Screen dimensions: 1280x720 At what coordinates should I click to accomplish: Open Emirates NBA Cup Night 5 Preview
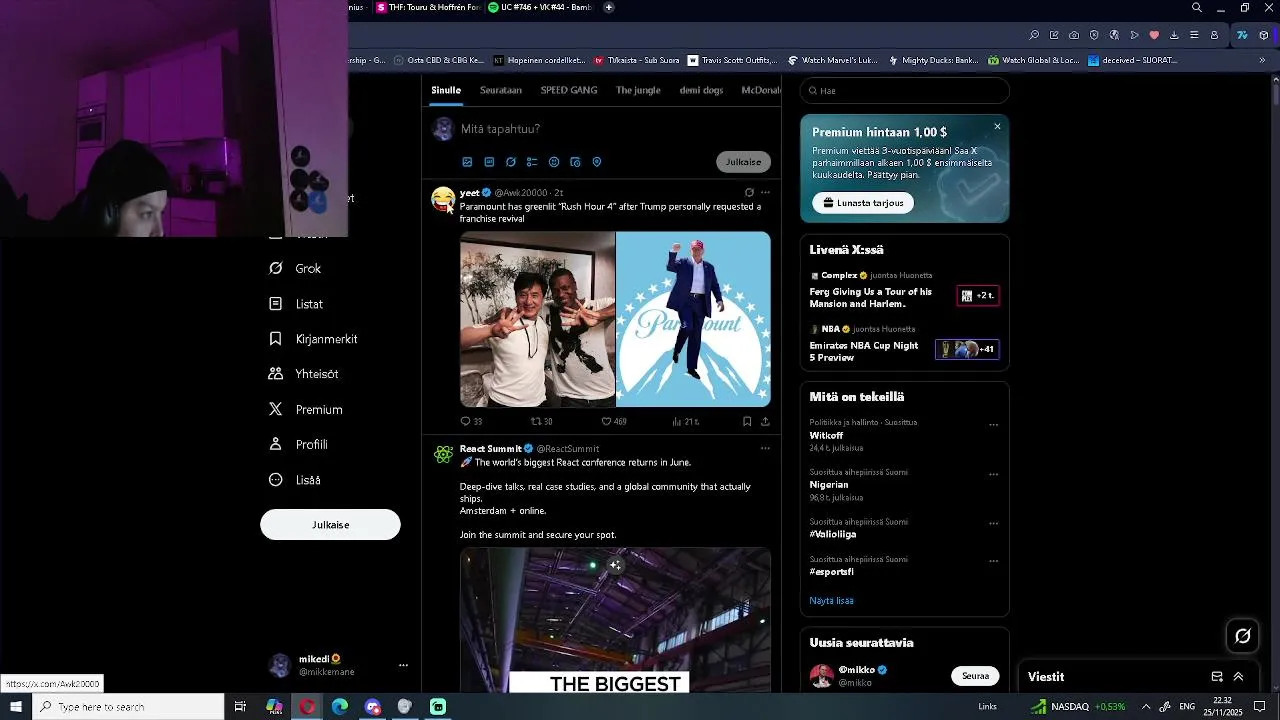[x=904, y=345]
